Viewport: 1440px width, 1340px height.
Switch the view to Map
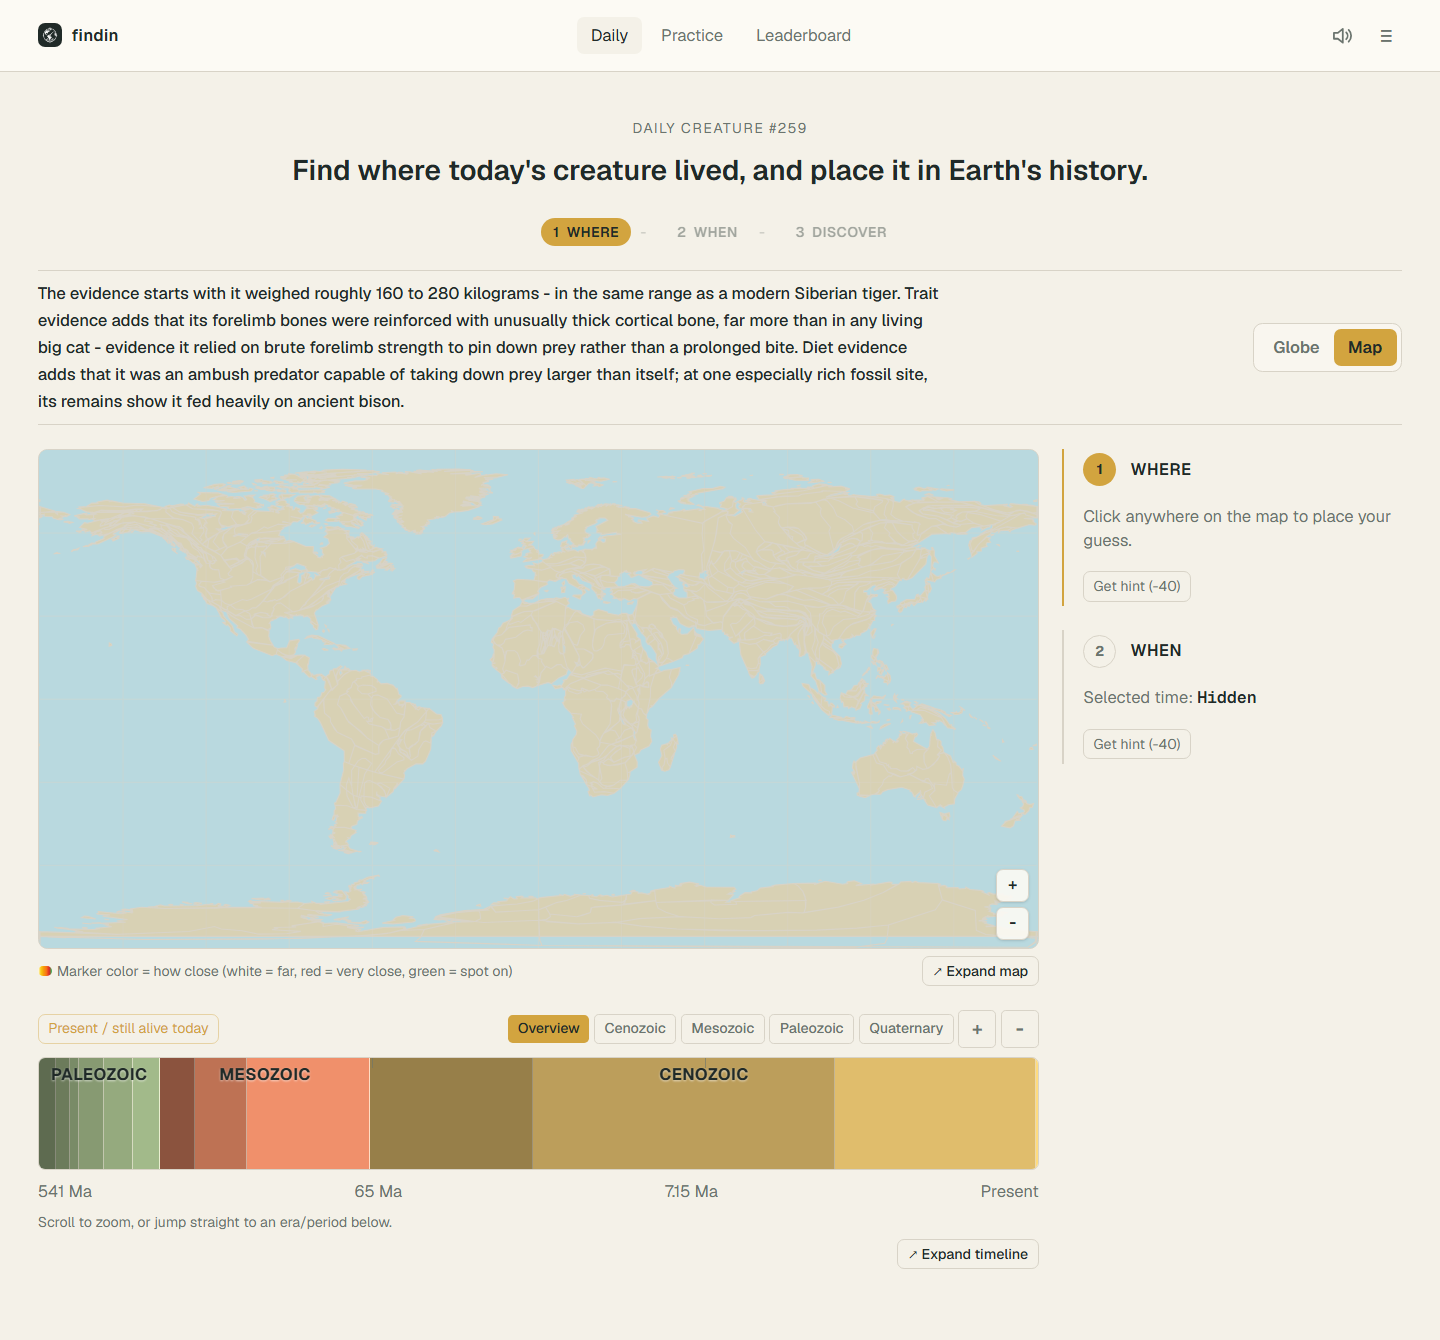[1365, 348]
